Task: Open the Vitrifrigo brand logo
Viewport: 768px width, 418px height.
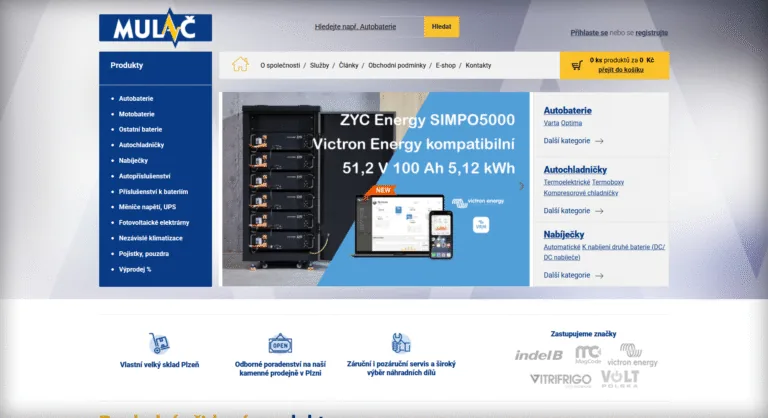Action: 560,380
